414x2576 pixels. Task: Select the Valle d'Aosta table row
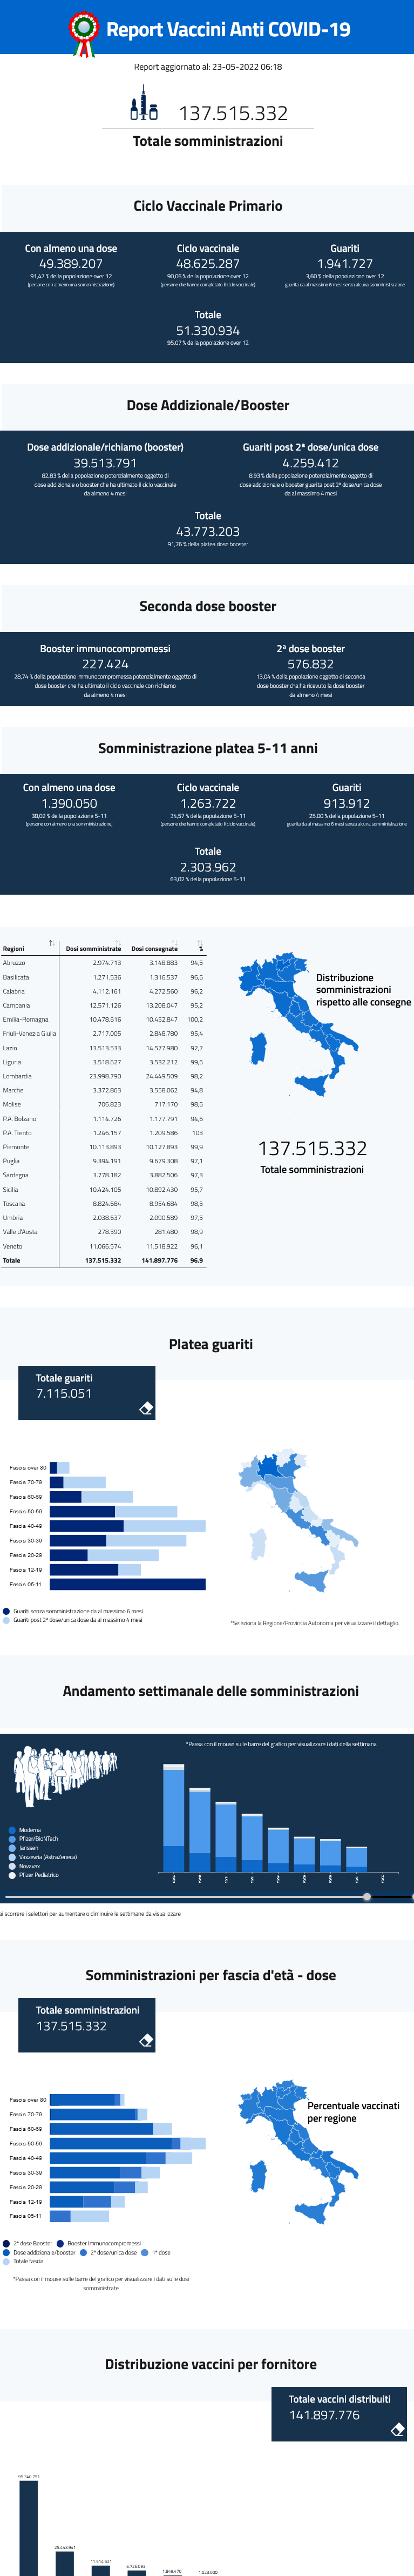pyautogui.click(x=103, y=1232)
